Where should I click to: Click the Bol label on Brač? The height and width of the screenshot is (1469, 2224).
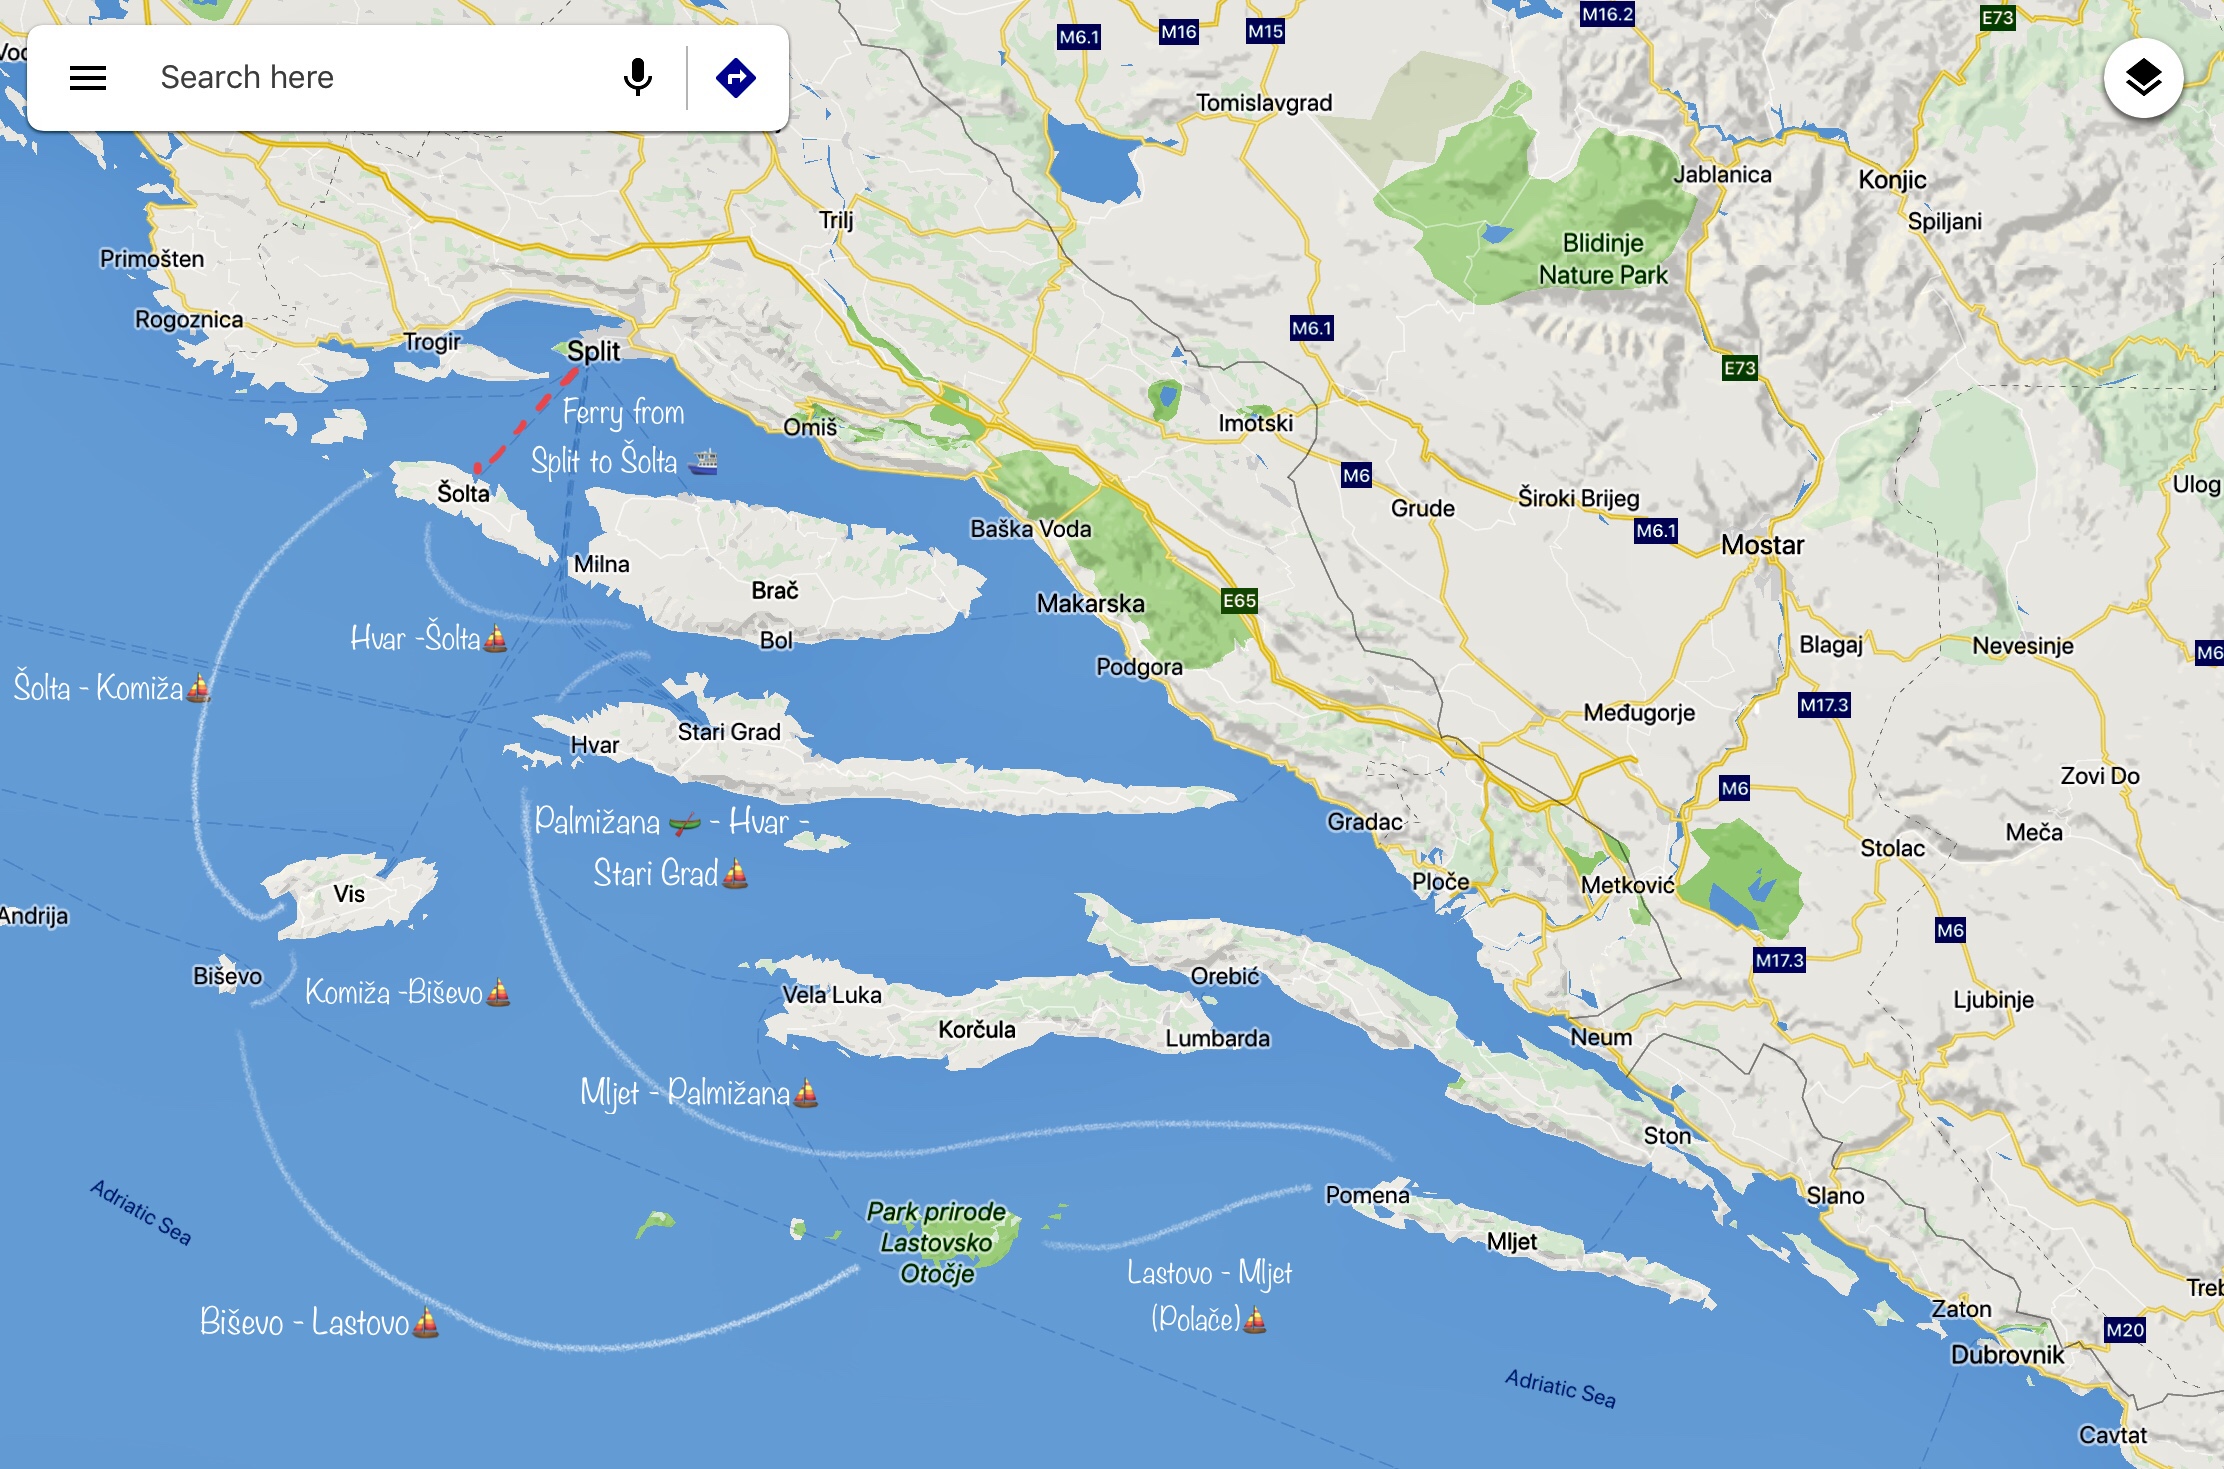coord(776,640)
